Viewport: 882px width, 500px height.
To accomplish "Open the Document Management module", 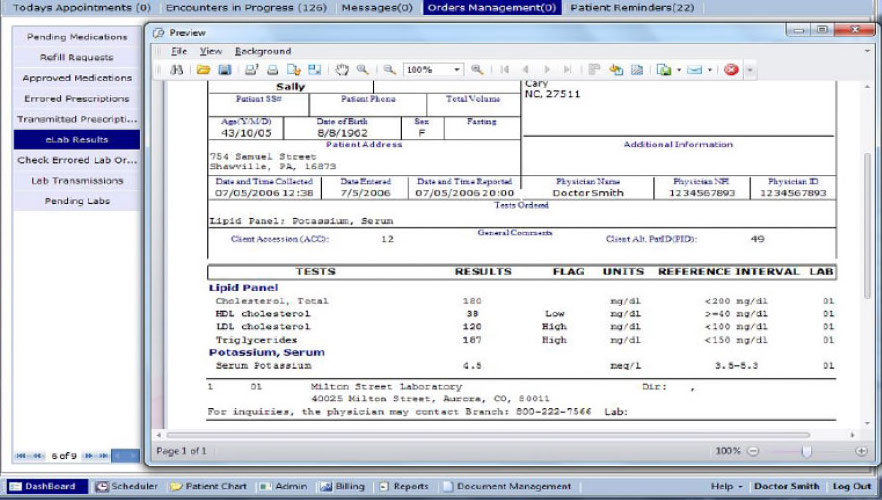I will click(507, 487).
